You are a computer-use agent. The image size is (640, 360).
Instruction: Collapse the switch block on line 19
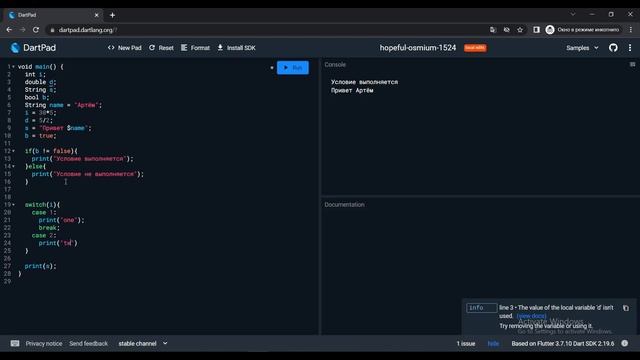[13, 204]
